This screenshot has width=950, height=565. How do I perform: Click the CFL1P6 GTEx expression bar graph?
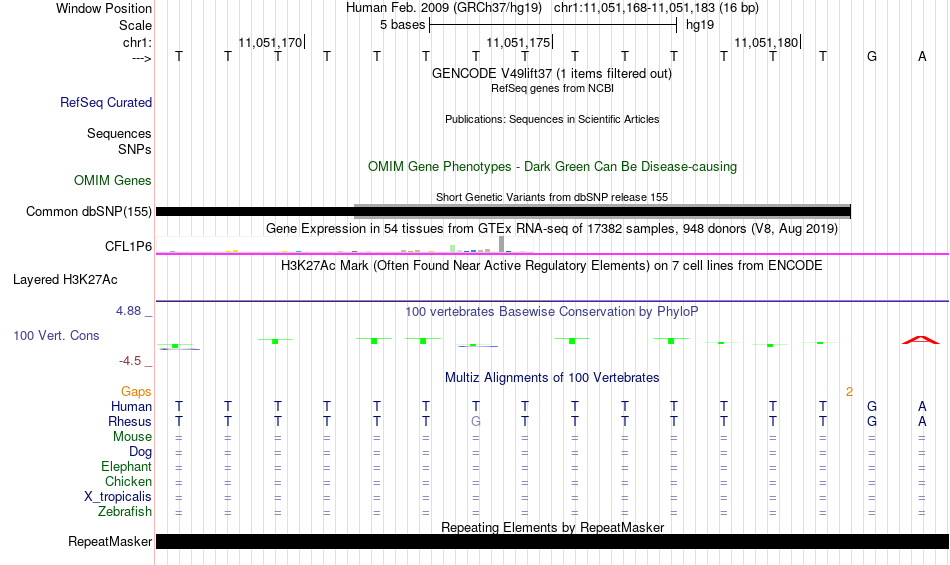coord(345,245)
